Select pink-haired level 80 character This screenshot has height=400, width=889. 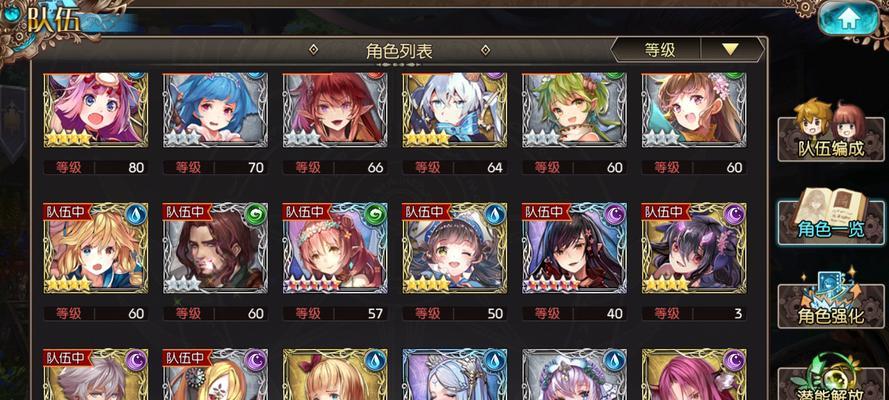point(96,110)
